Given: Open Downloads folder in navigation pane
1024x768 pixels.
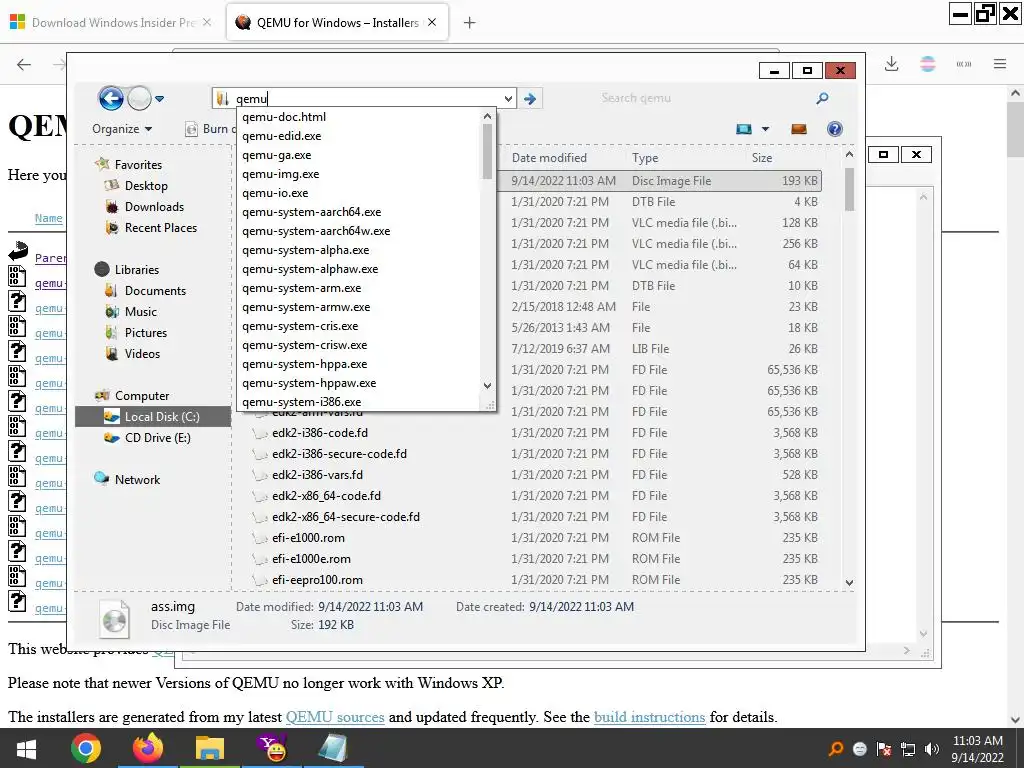Looking at the screenshot, I should [154, 206].
